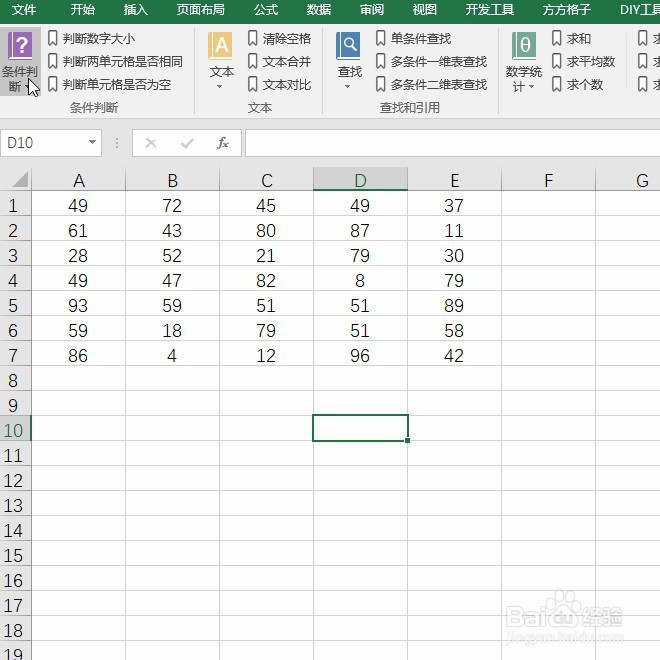Run the 多条件二维表查找 command
This screenshot has height=660, width=660.
(439, 85)
